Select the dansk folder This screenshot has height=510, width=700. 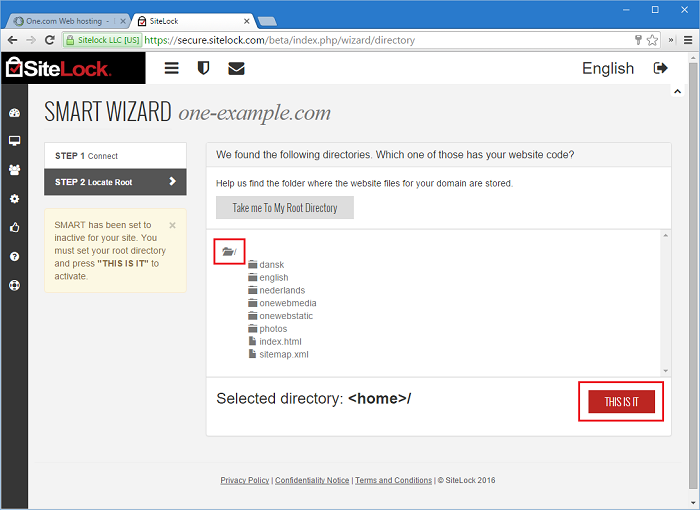point(266,264)
